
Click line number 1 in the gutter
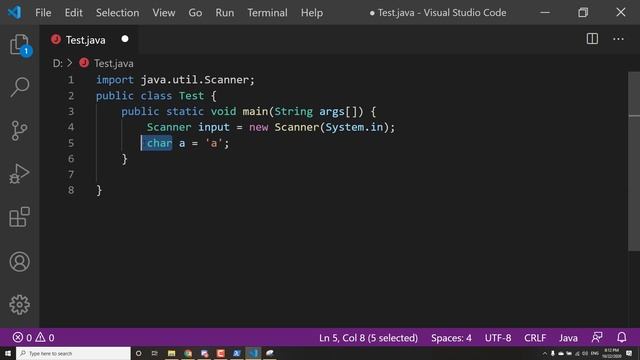[71, 80]
